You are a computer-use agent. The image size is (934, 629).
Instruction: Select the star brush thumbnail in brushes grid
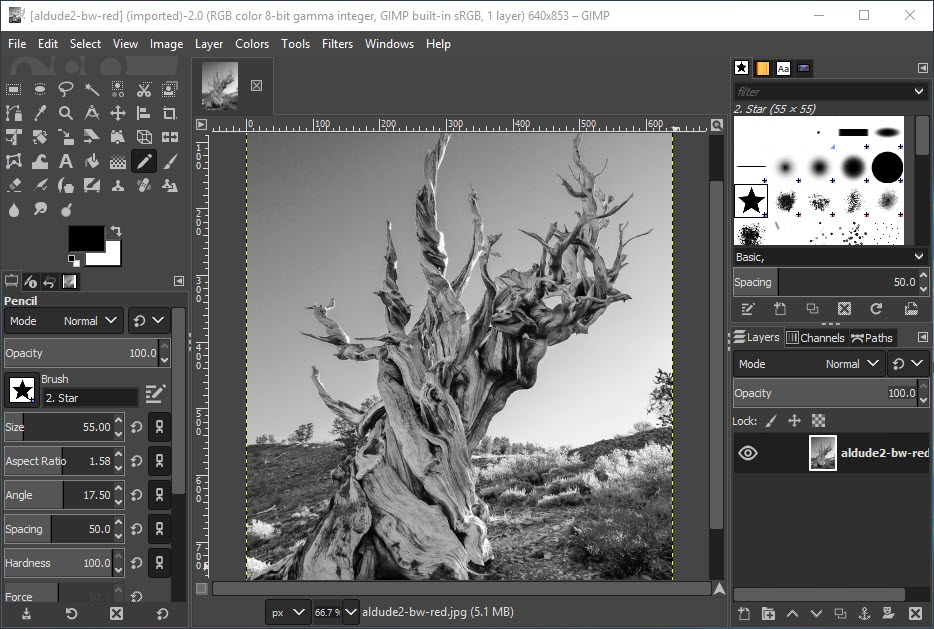click(751, 201)
